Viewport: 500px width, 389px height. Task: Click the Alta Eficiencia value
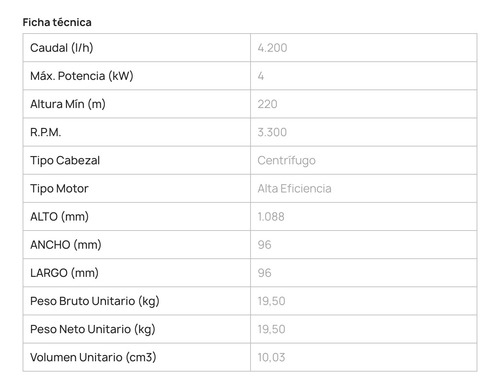(x=294, y=189)
